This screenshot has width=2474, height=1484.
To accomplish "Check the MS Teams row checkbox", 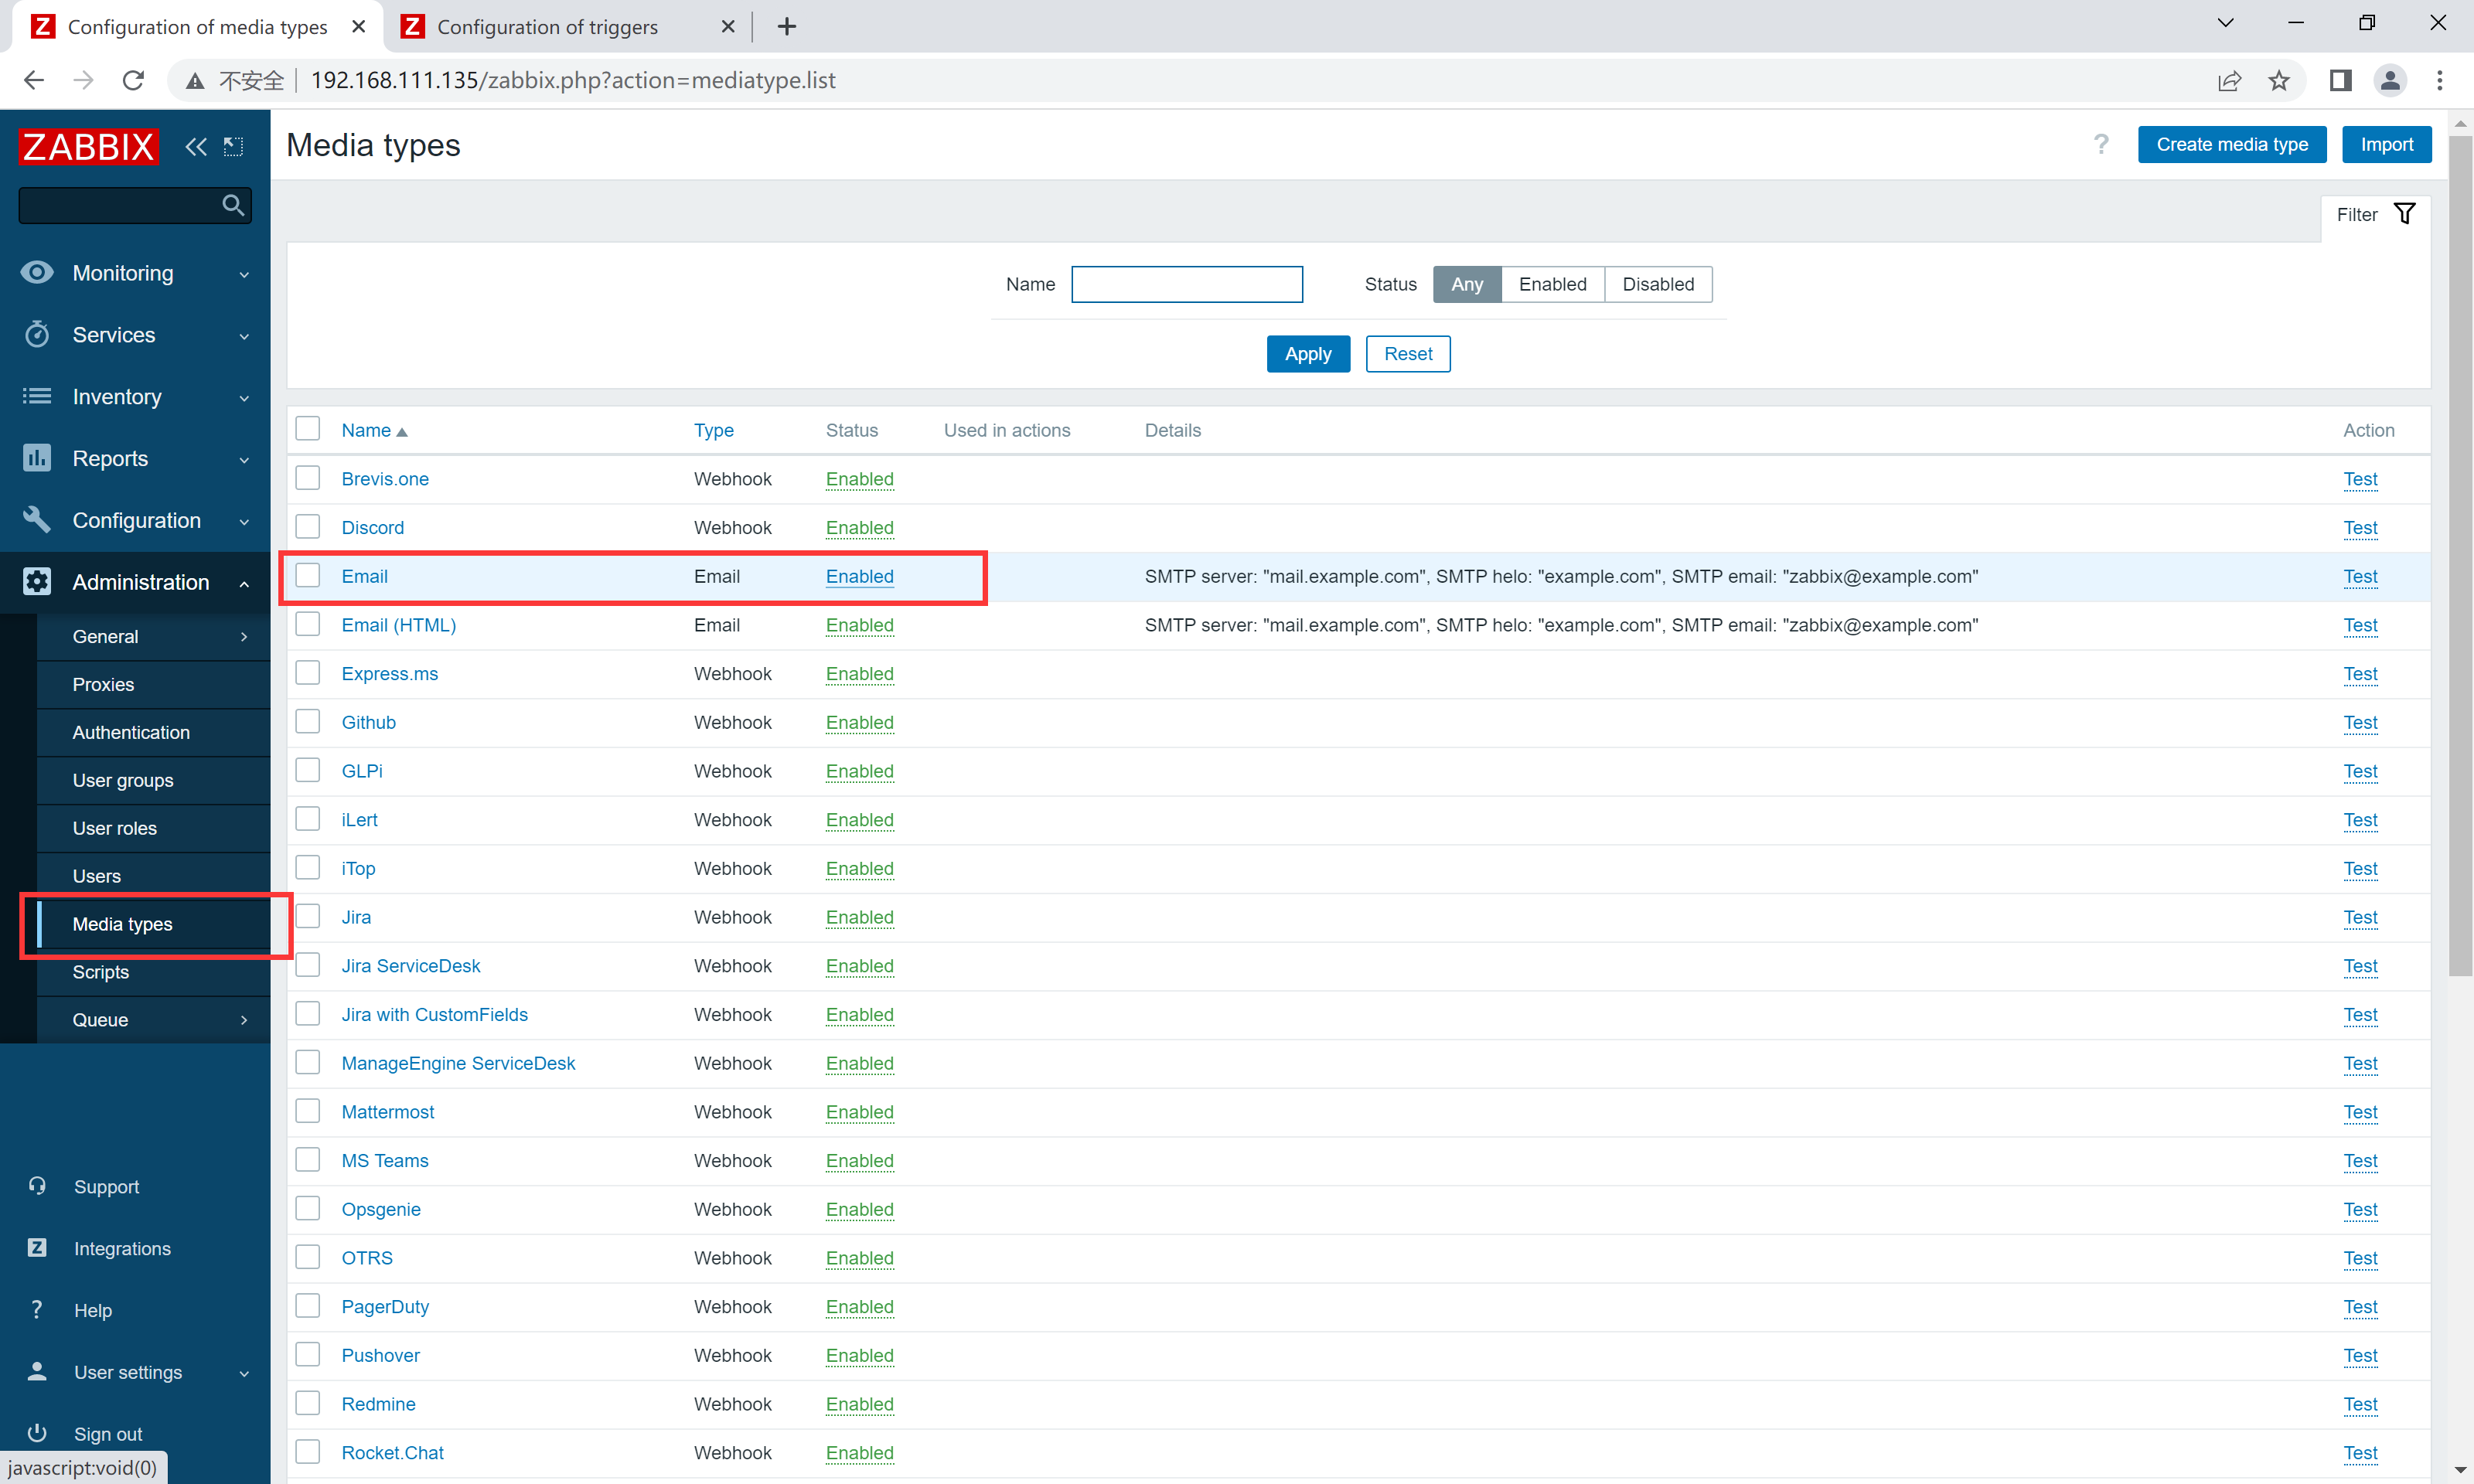I will pos(308,1160).
